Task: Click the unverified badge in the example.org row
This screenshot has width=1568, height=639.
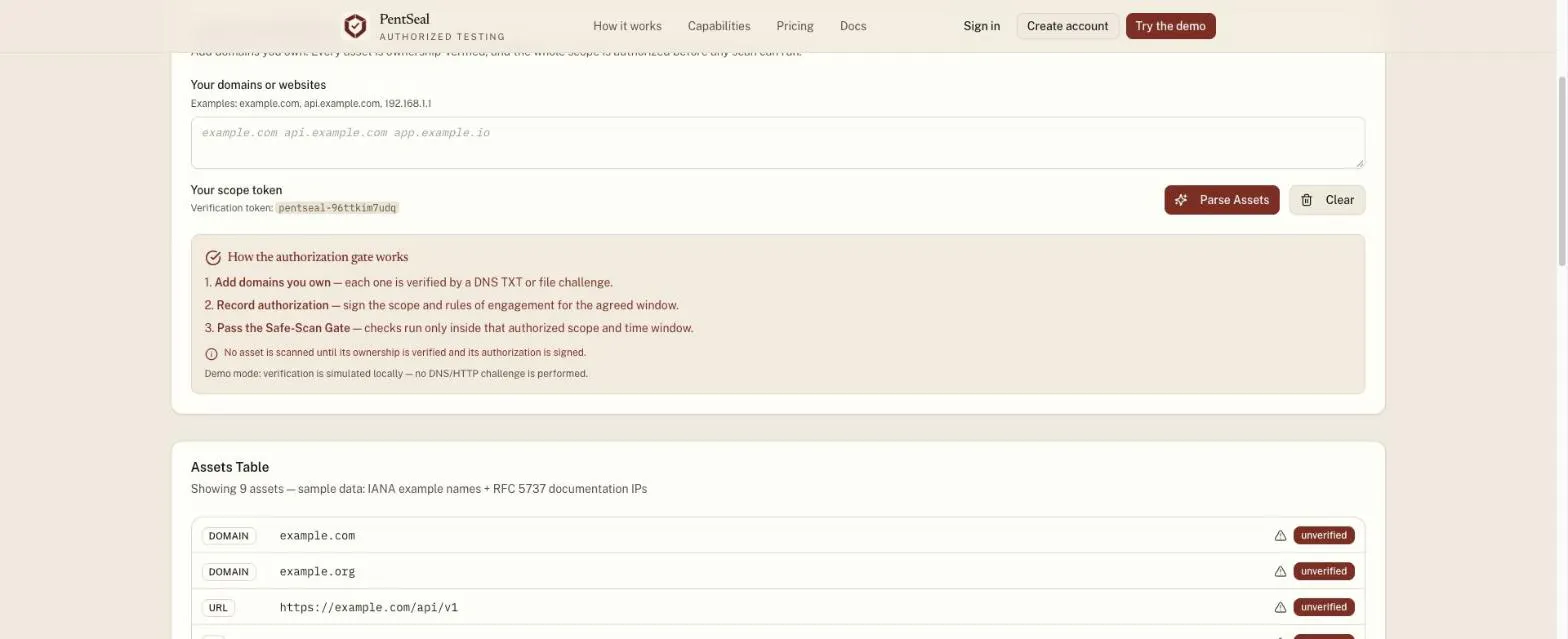Action: [x=1324, y=572]
